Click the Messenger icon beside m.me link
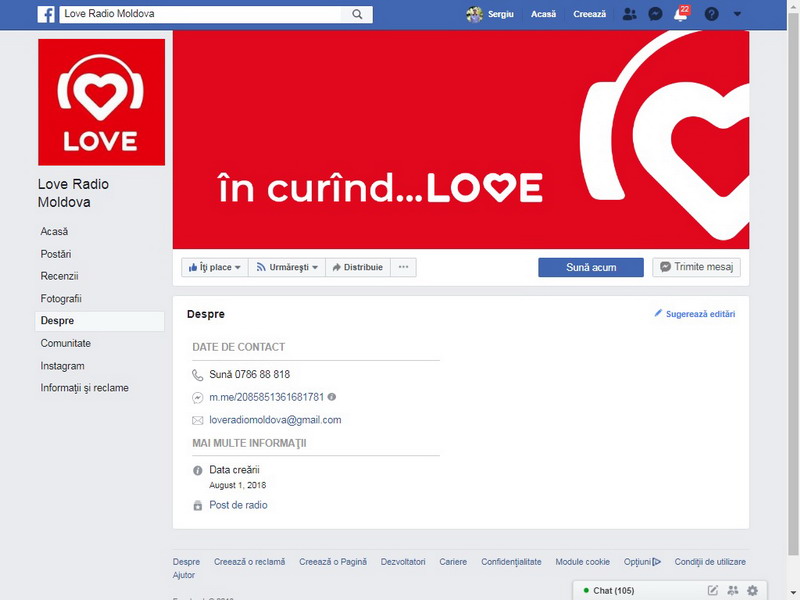This screenshot has height=600, width=800. pos(197,398)
